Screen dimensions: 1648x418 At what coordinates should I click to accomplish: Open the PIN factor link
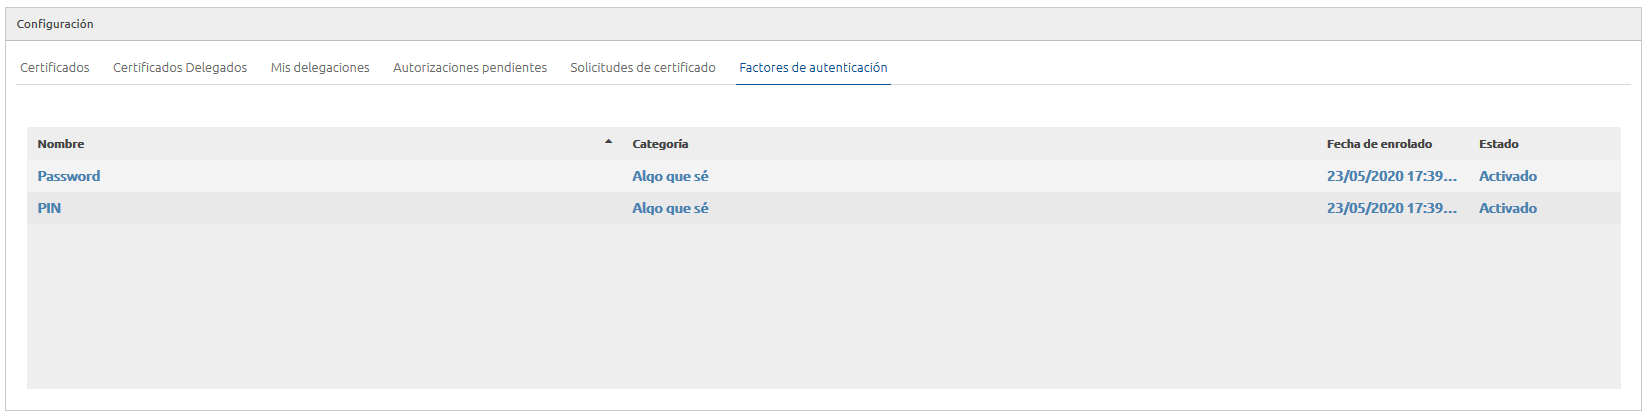(x=49, y=208)
